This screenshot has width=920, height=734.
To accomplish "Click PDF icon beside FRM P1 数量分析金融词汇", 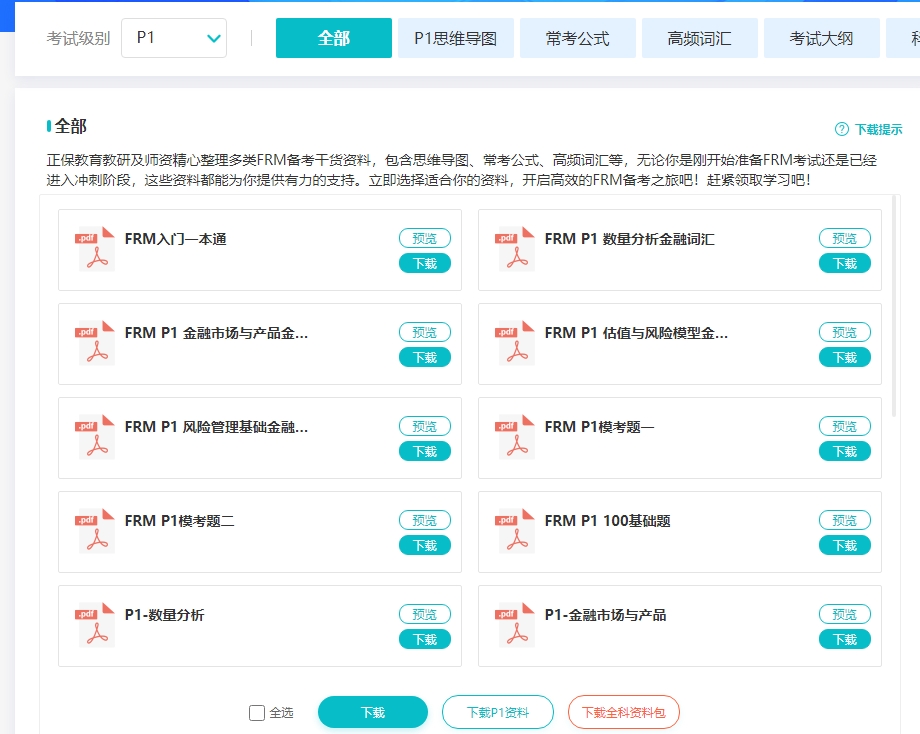I will pyautogui.click(x=515, y=249).
